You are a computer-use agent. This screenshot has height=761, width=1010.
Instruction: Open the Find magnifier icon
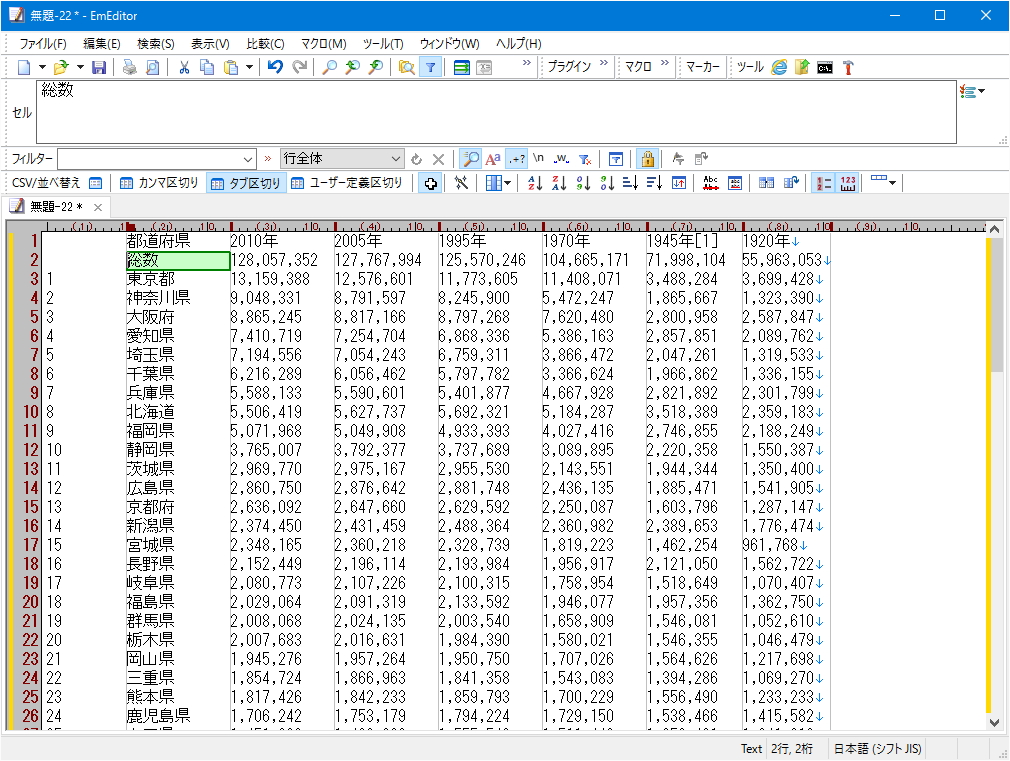329,67
